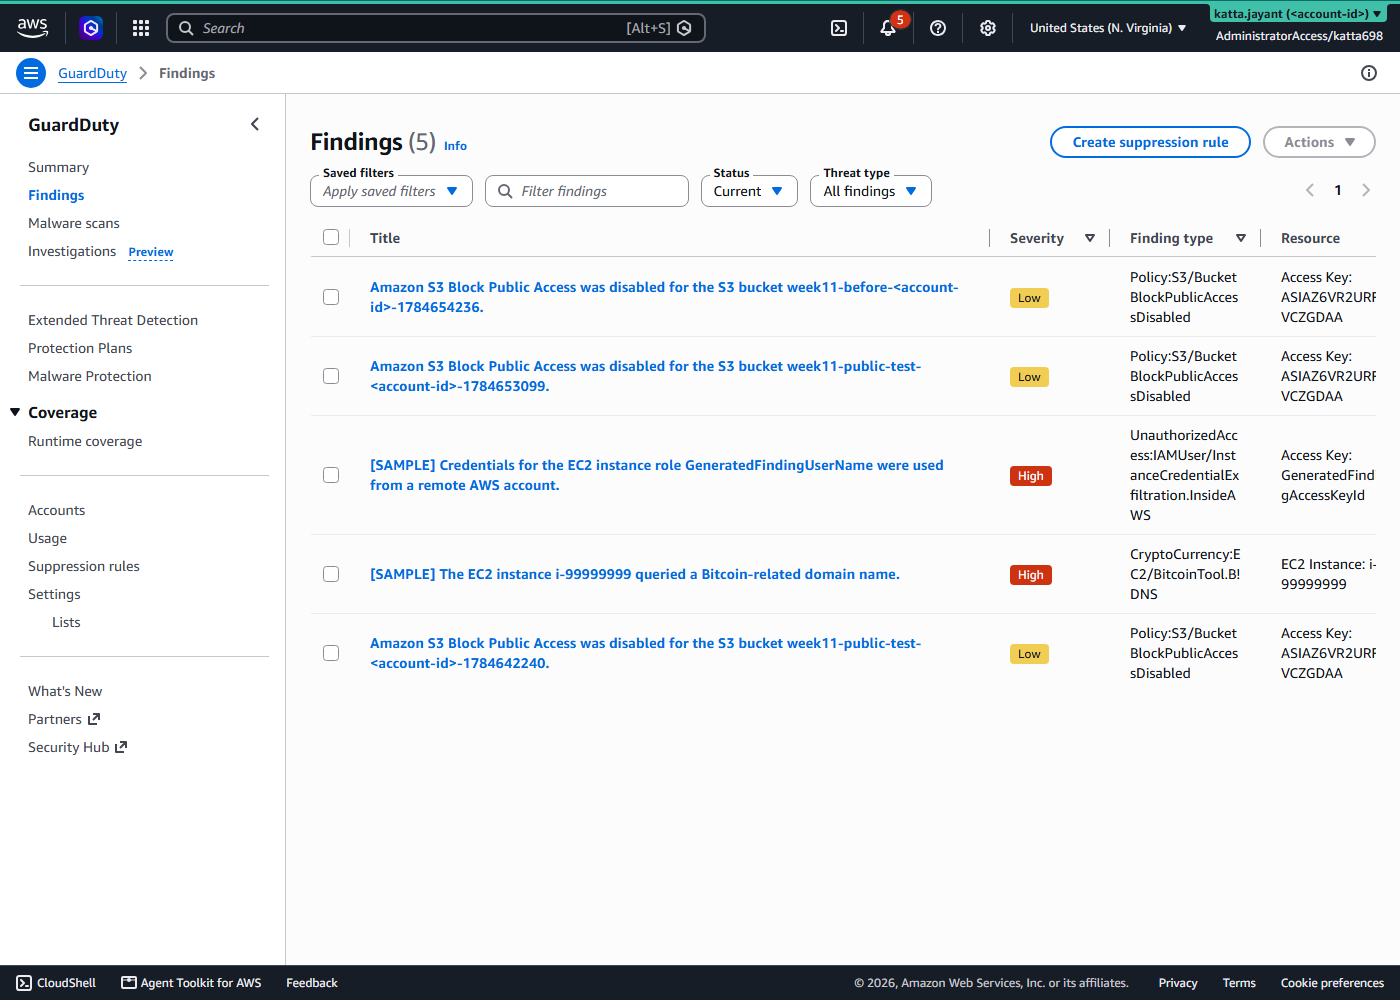The height and width of the screenshot is (1000, 1400).
Task: Select all findings with header checkbox
Action: pyautogui.click(x=331, y=237)
